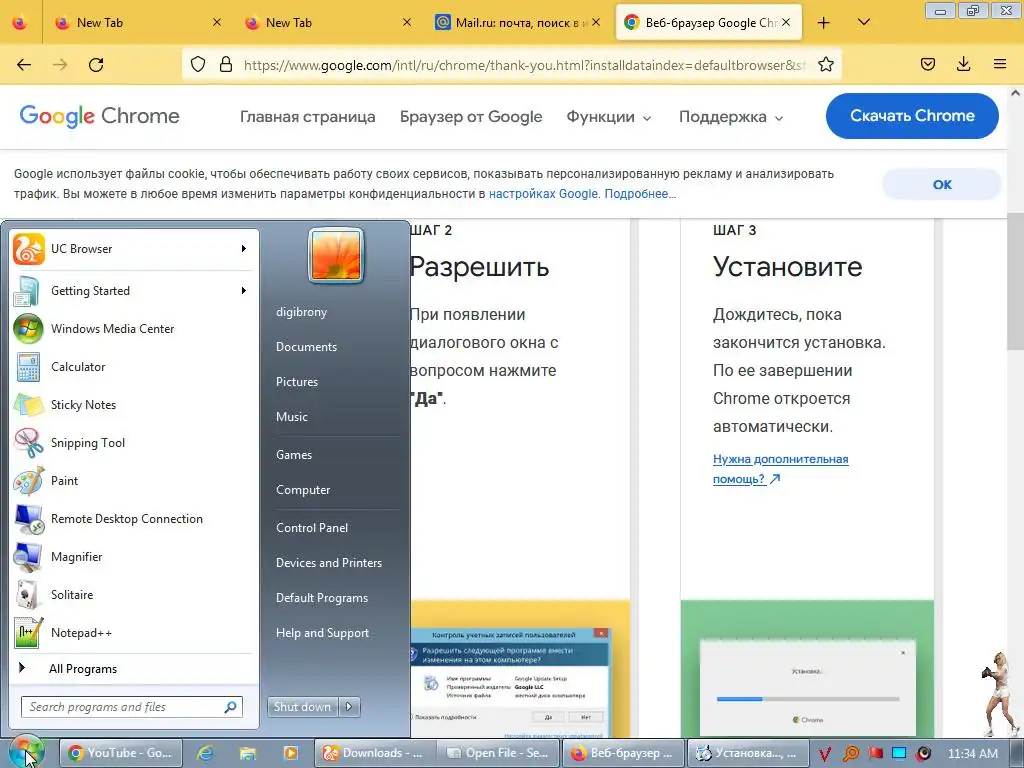Screen dimensions: 1024x768
Task: Save page to Pocket
Action: [x=928, y=64]
